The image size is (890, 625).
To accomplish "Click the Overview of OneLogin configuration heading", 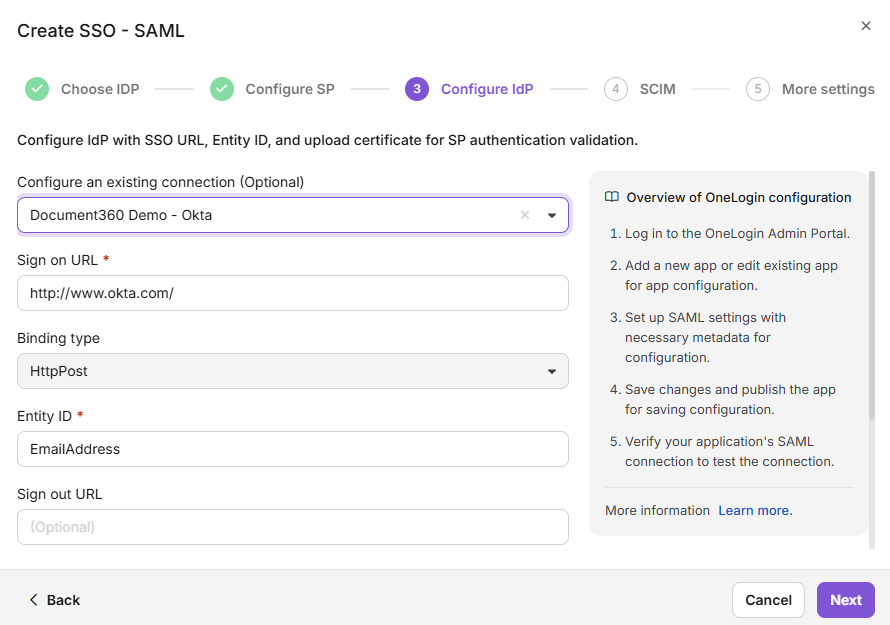I will tap(739, 197).
